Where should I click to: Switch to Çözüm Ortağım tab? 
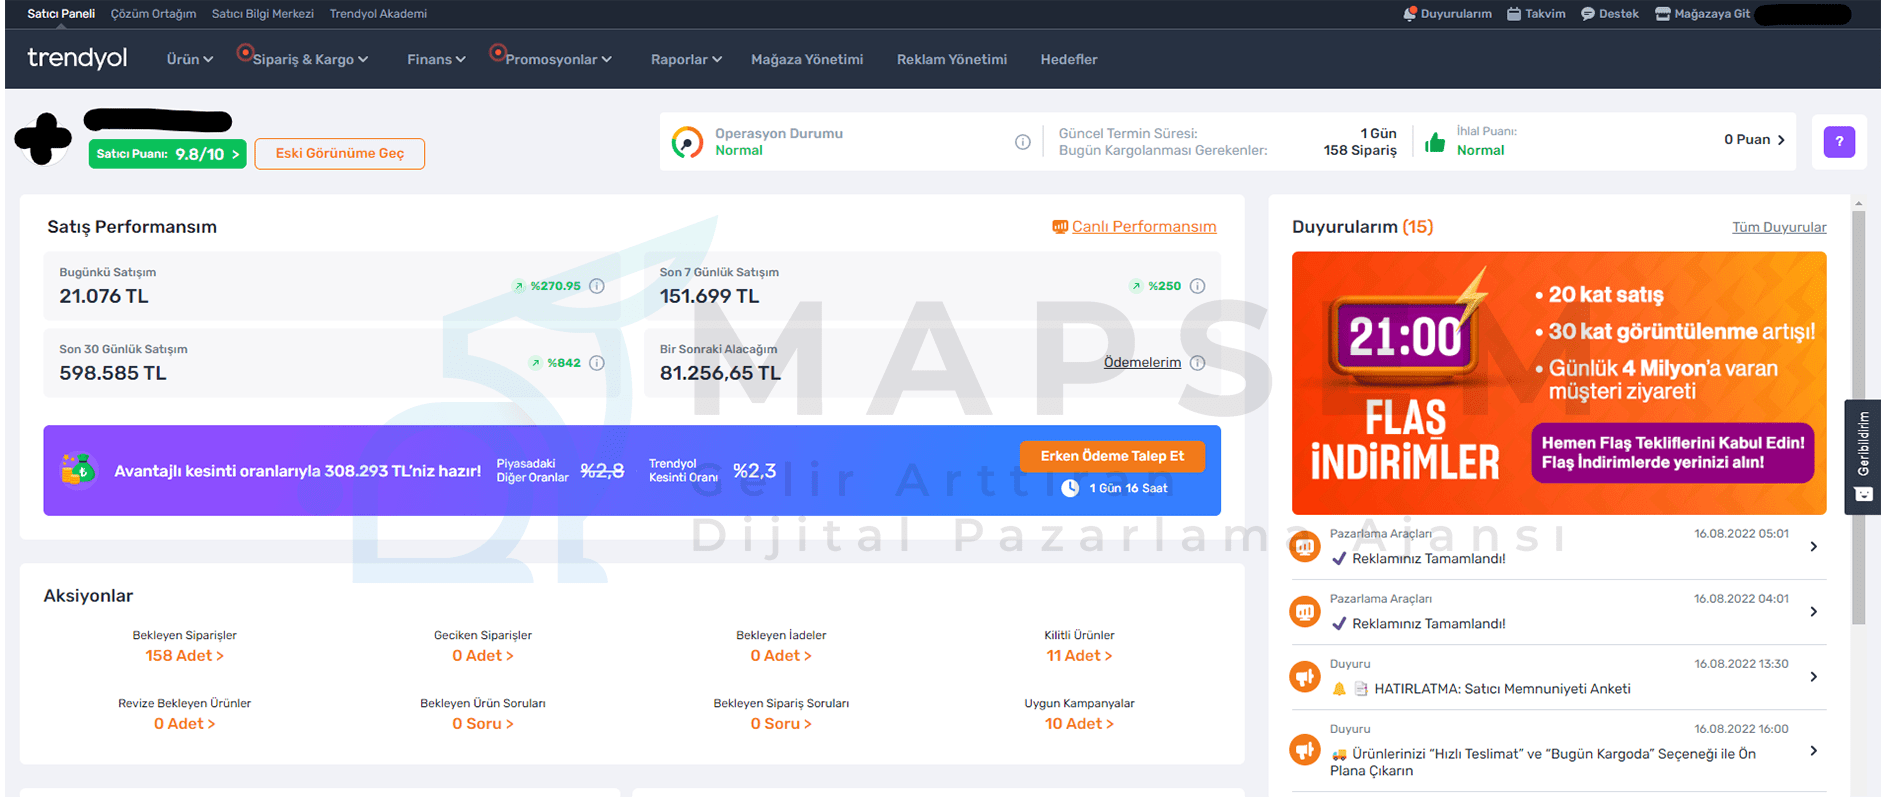point(154,14)
